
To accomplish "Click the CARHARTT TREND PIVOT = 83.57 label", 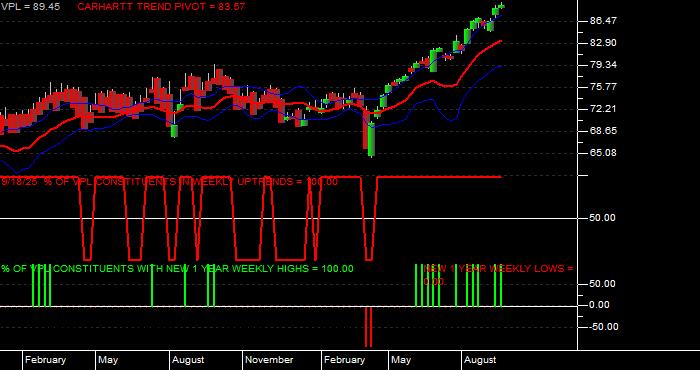I will point(161,7).
